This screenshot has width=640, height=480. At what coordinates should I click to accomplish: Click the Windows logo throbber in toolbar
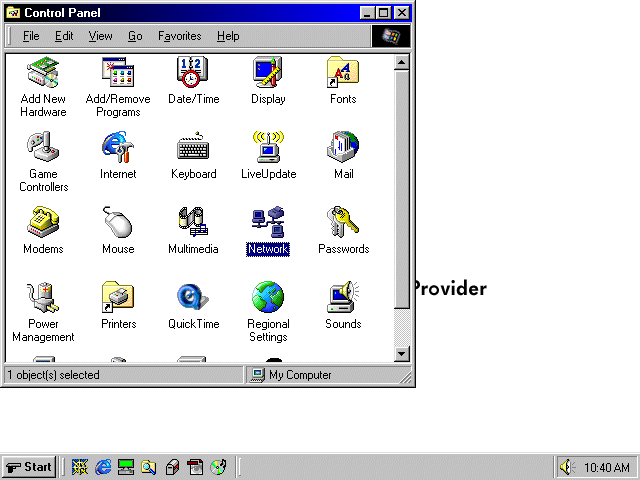coord(391,36)
